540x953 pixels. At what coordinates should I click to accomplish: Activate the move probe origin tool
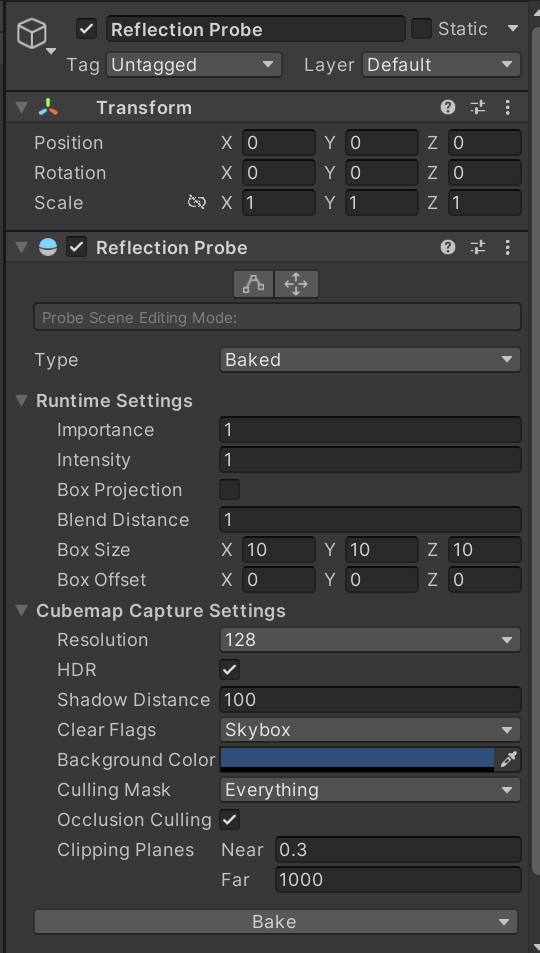click(296, 284)
